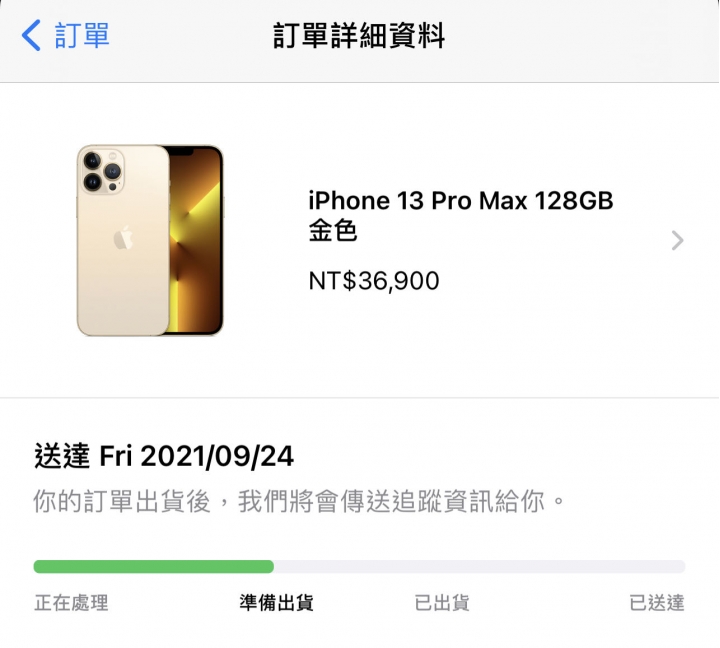Click the unfilled gray progress bar portion
Viewport: 720px width, 648px height.
pos(479,566)
